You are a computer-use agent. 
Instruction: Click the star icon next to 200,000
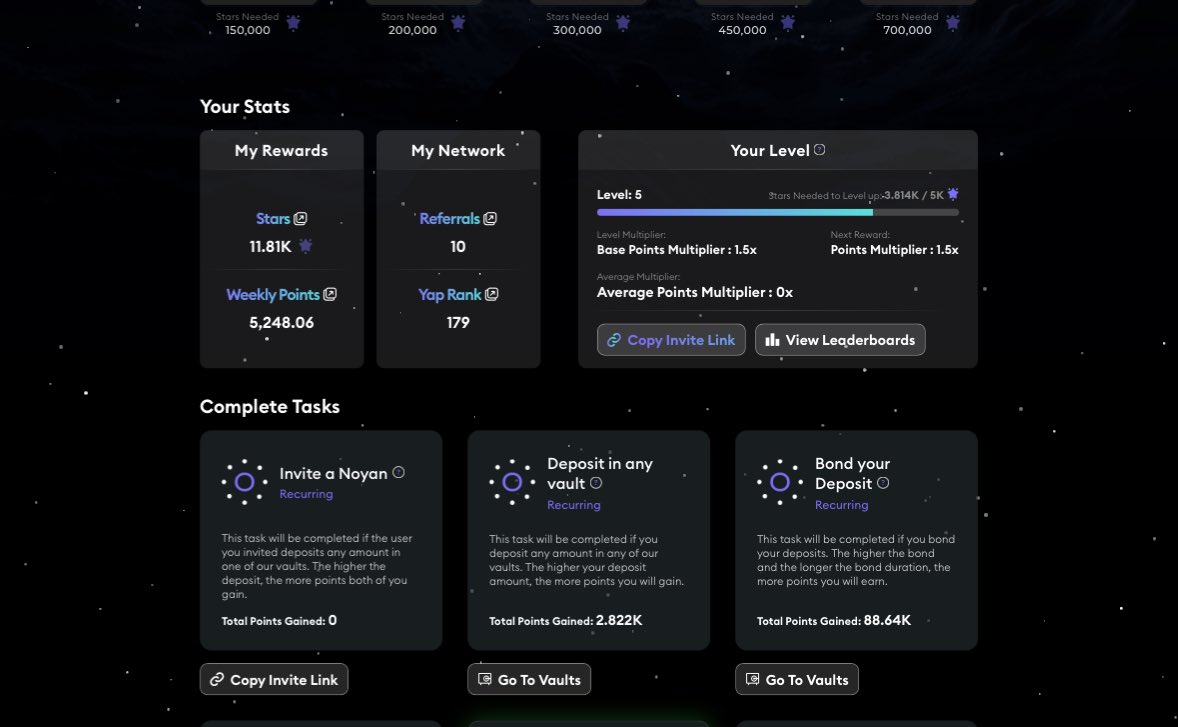tap(458, 23)
